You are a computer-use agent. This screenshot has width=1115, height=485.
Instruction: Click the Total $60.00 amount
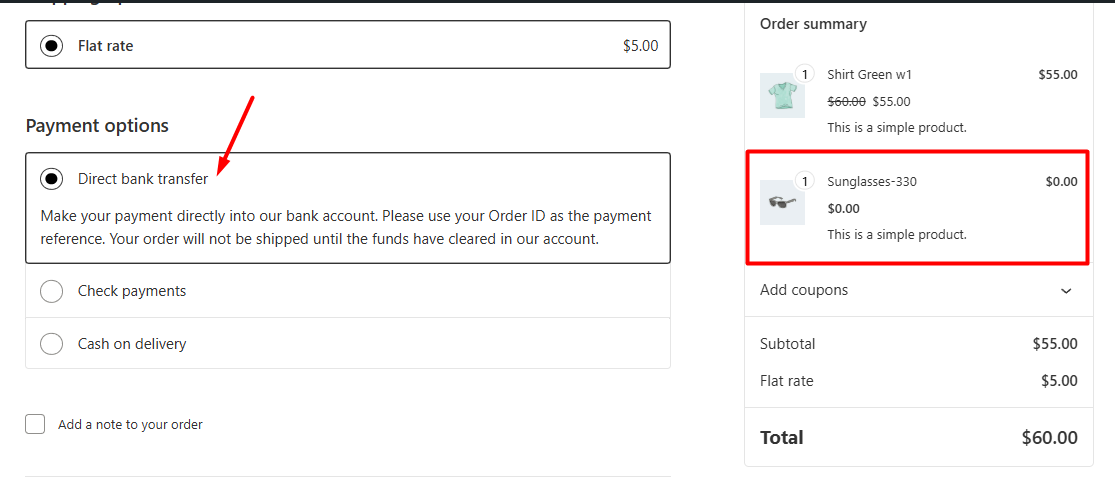[1049, 437]
